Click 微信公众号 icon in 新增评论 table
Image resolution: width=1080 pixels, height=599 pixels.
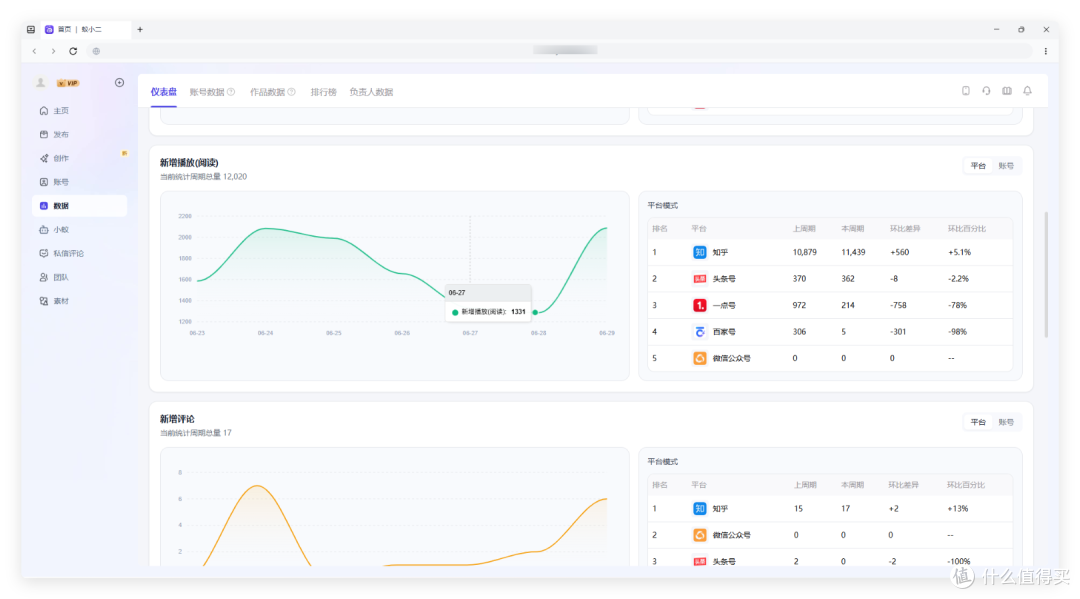[x=699, y=535]
